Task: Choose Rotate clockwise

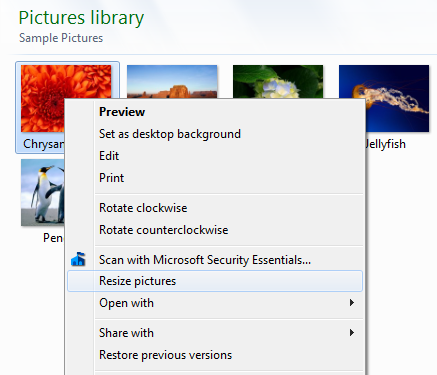Action: coord(143,208)
